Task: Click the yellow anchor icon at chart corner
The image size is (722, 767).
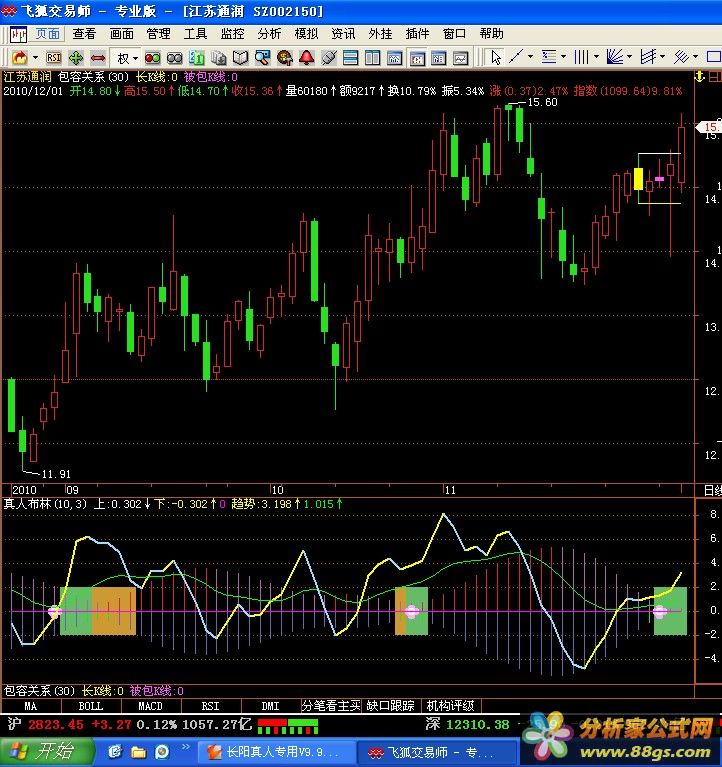Action: point(699,77)
